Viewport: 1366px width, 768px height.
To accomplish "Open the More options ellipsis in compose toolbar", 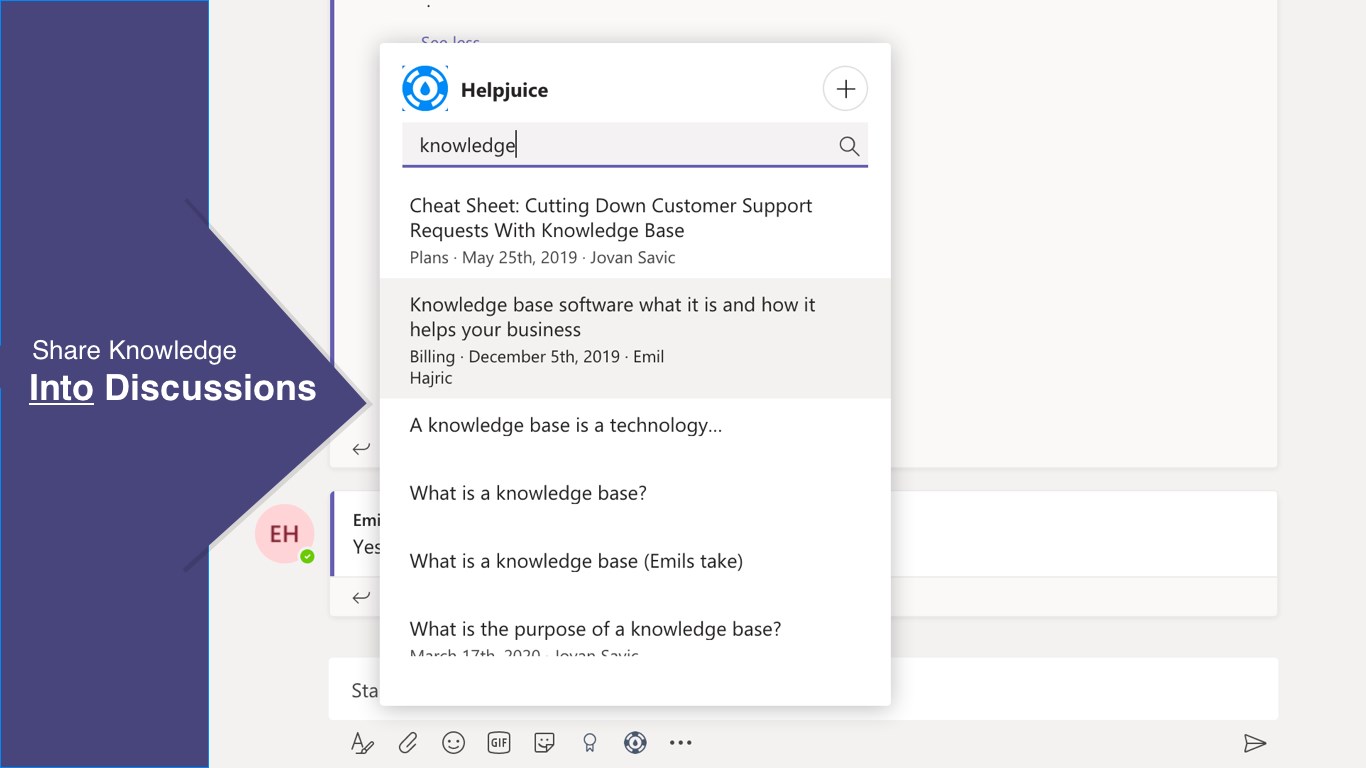I will point(681,743).
